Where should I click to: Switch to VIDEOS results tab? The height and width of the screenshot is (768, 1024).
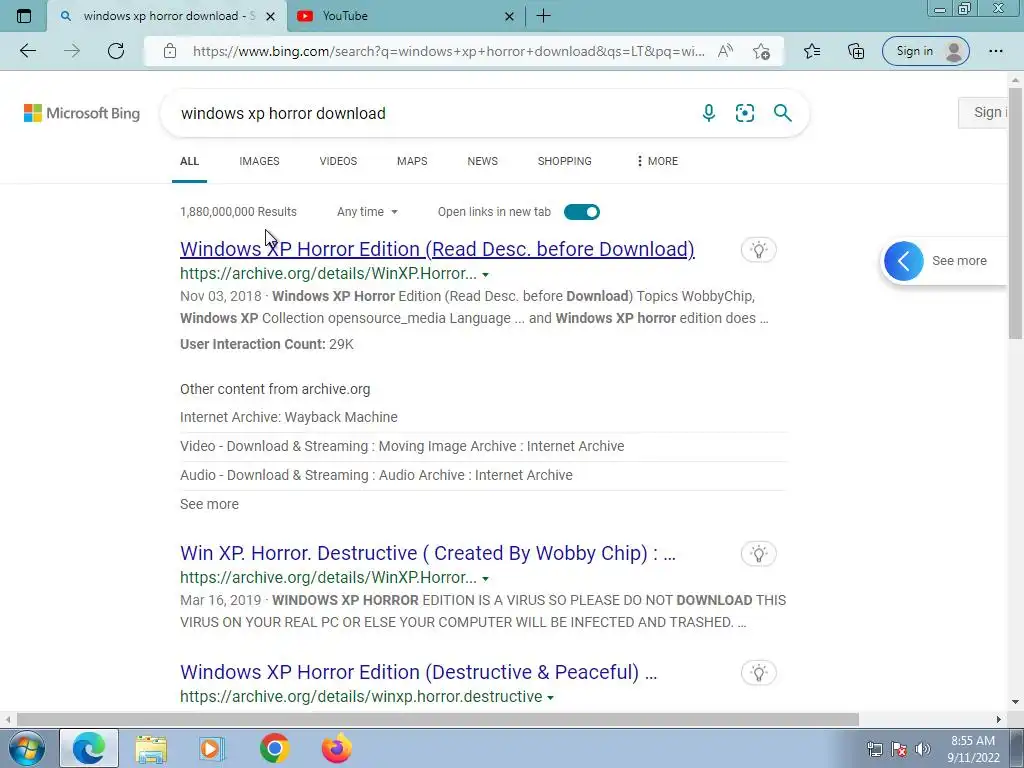click(x=338, y=161)
